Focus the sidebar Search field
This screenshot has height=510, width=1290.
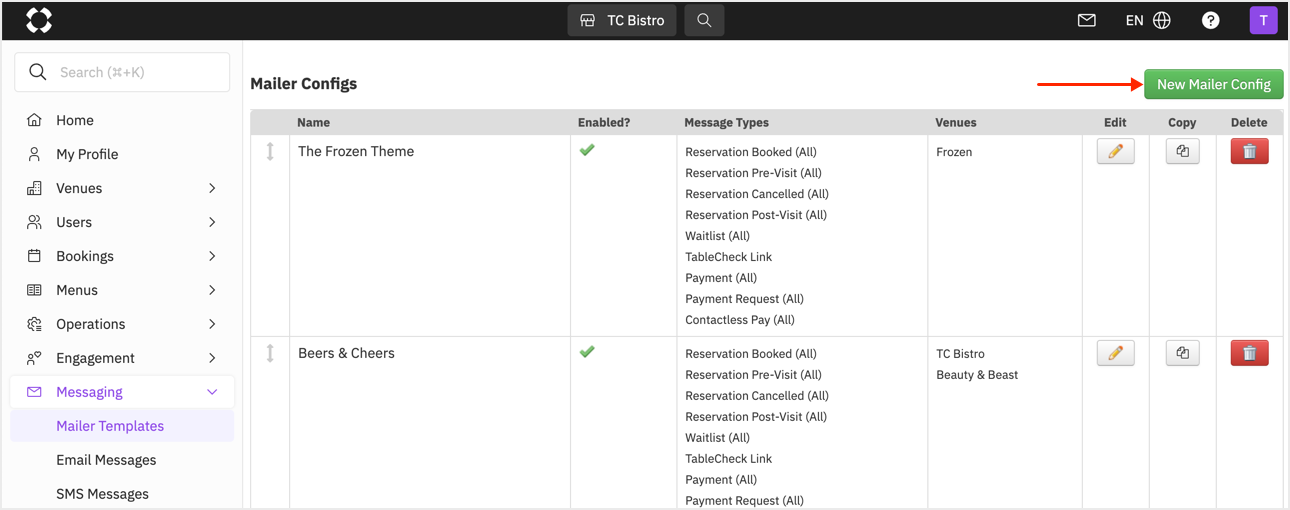[x=122, y=72]
